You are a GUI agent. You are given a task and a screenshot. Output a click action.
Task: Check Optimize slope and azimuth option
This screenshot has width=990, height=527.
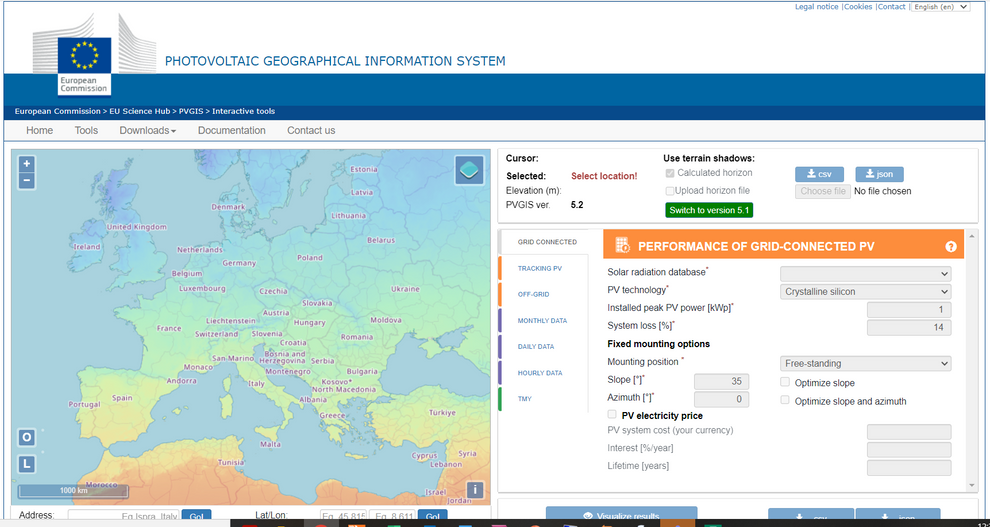[x=785, y=400]
